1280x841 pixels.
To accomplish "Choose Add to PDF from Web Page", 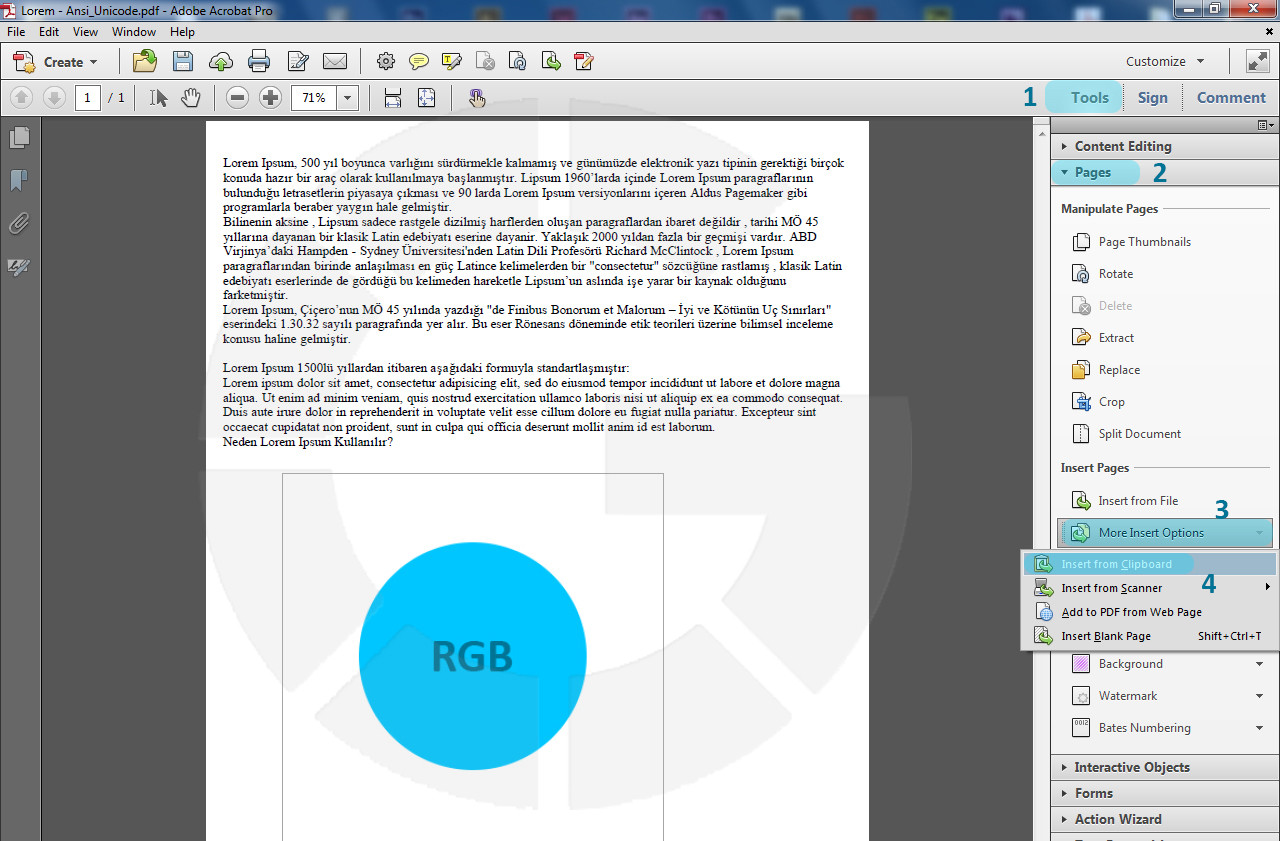I will pyautogui.click(x=1149, y=612).
